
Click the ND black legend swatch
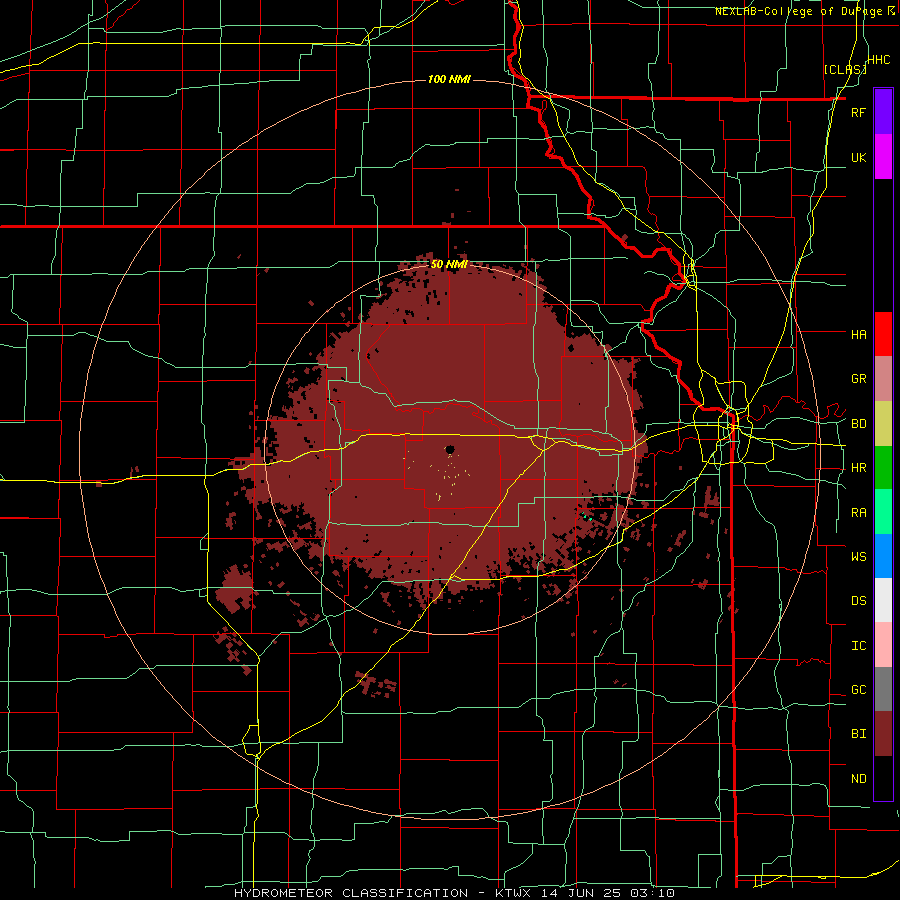coord(883,778)
